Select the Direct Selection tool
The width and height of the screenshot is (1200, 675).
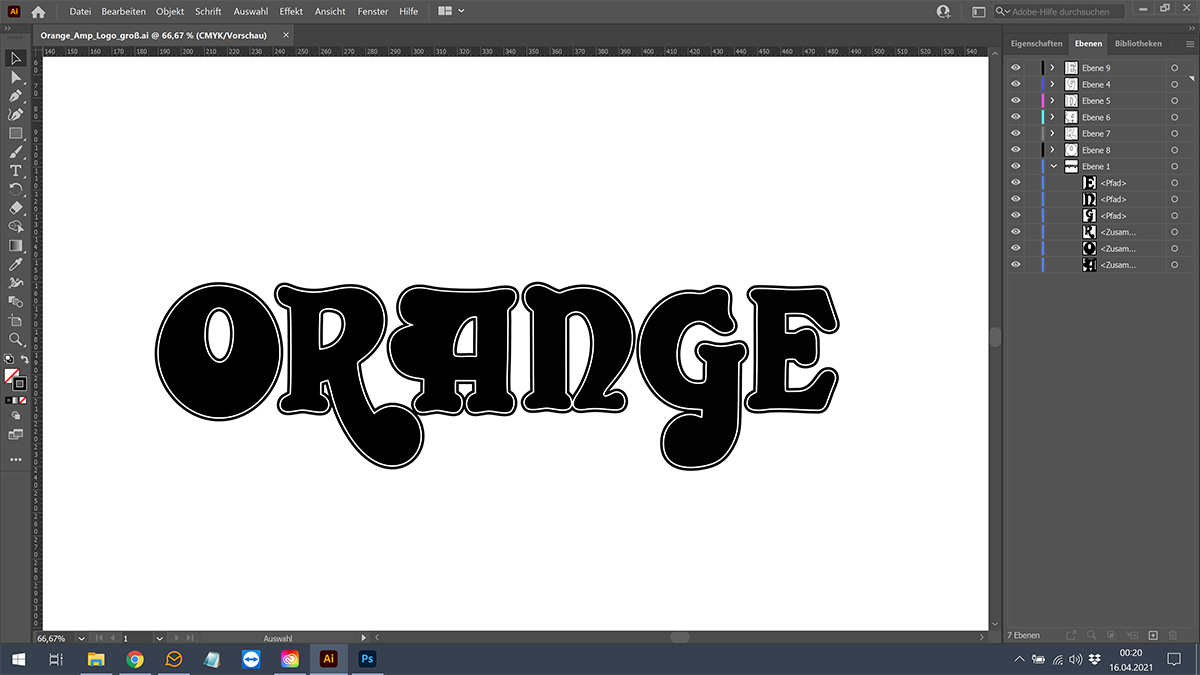16,77
